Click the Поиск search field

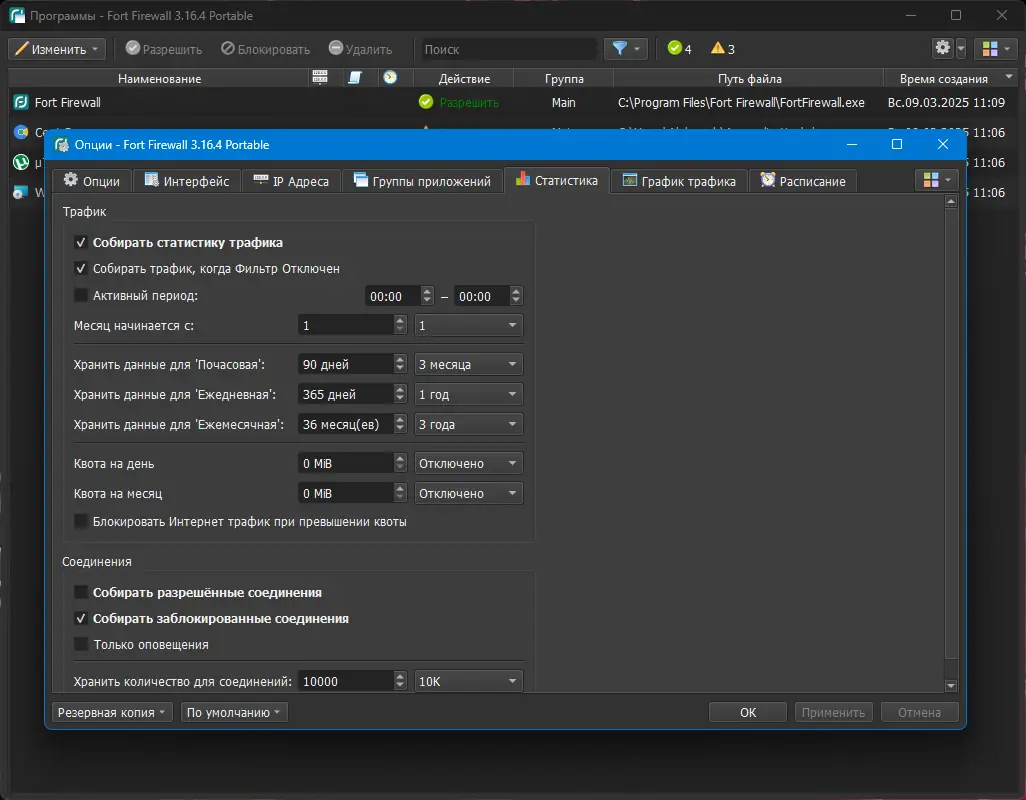[x=509, y=49]
